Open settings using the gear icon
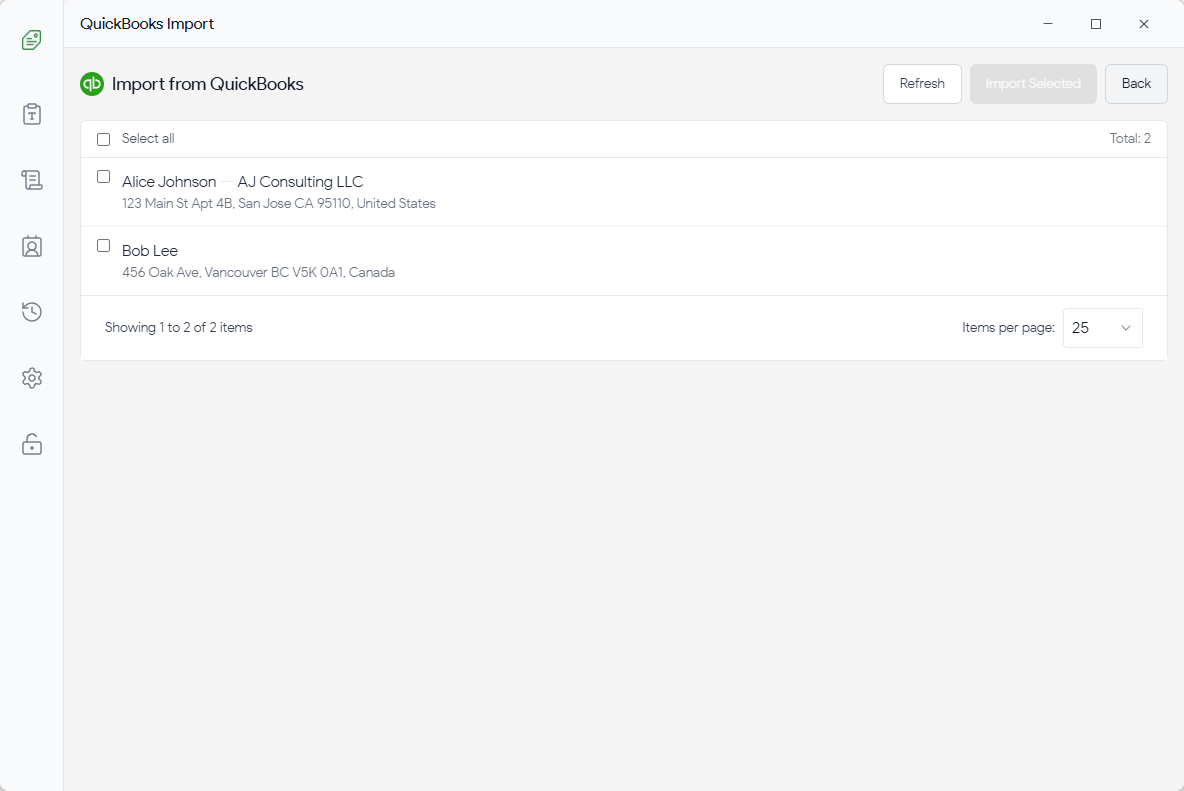Viewport: 1184px width, 791px height. 31,378
